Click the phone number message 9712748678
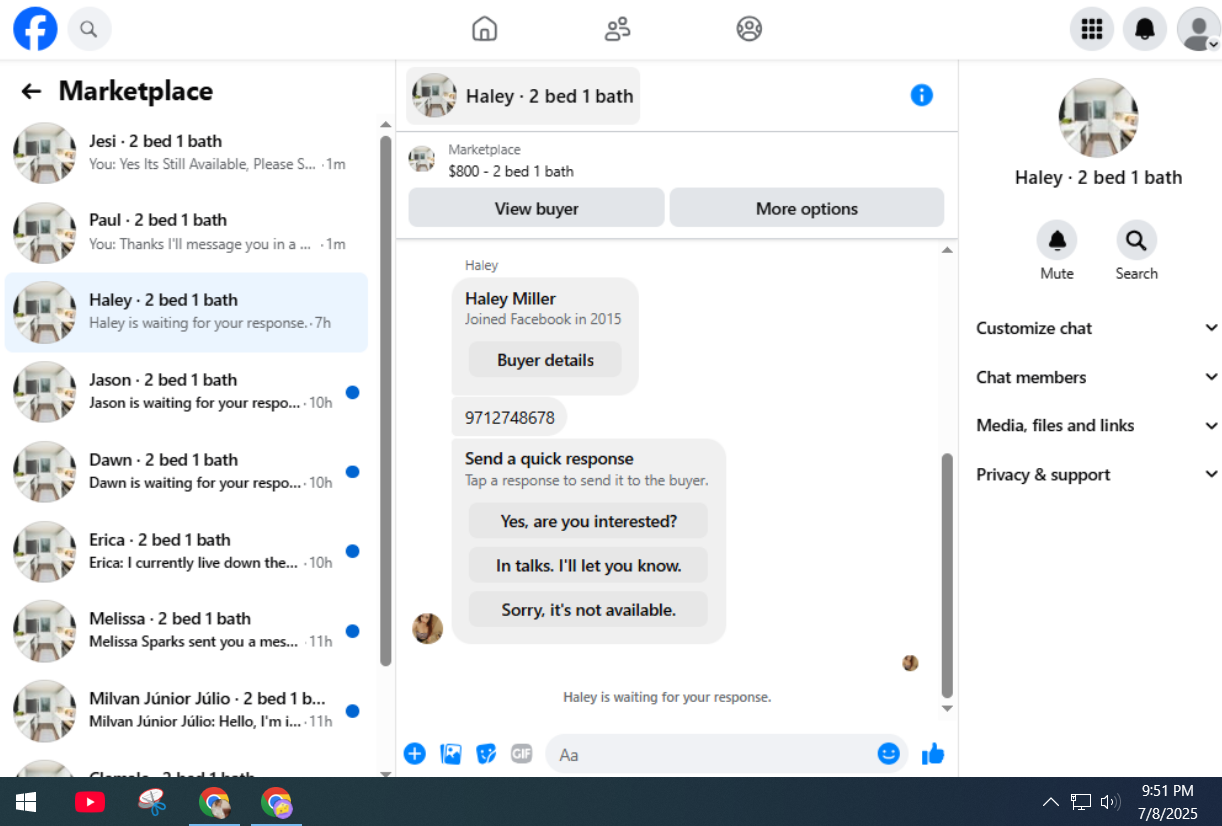1222x826 pixels. [x=509, y=417]
